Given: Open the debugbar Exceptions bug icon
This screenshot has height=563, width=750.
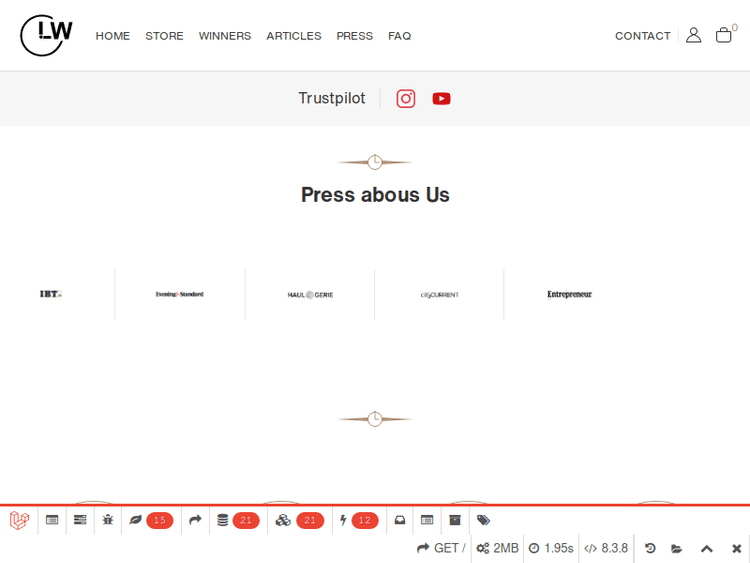Looking at the screenshot, I should (108, 520).
